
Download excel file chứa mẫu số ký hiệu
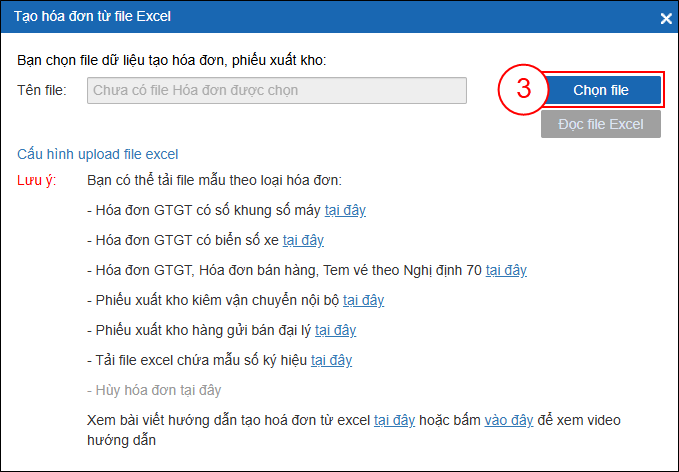click(331, 360)
